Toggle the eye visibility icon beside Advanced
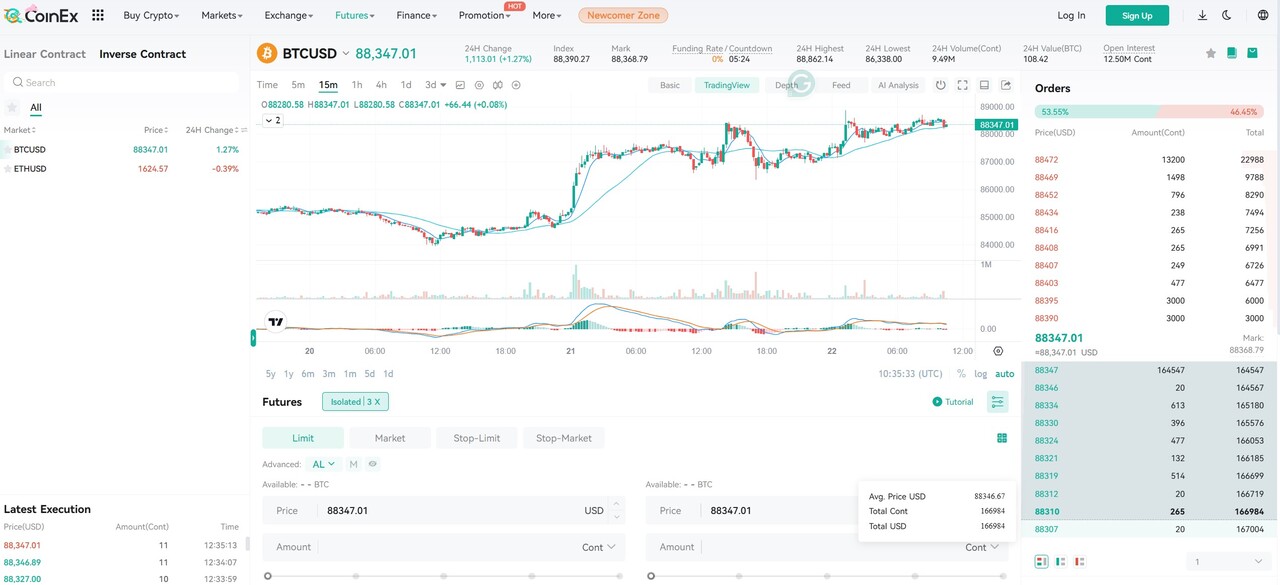Viewport: 1280px width, 585px height. (372, 464)
